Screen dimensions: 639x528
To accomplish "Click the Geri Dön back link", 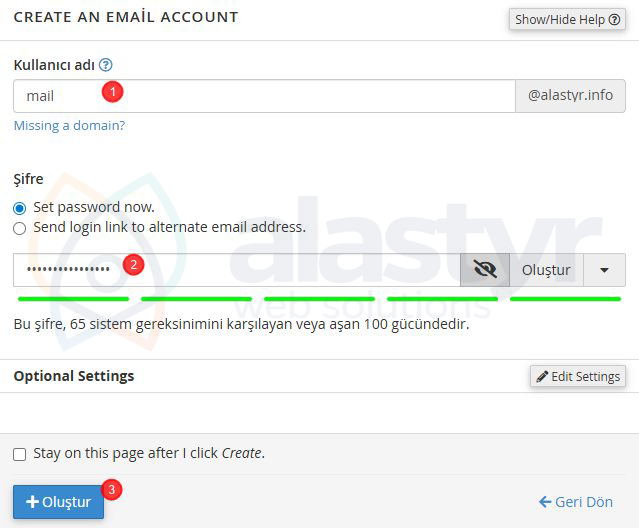I will click(576, 502).
